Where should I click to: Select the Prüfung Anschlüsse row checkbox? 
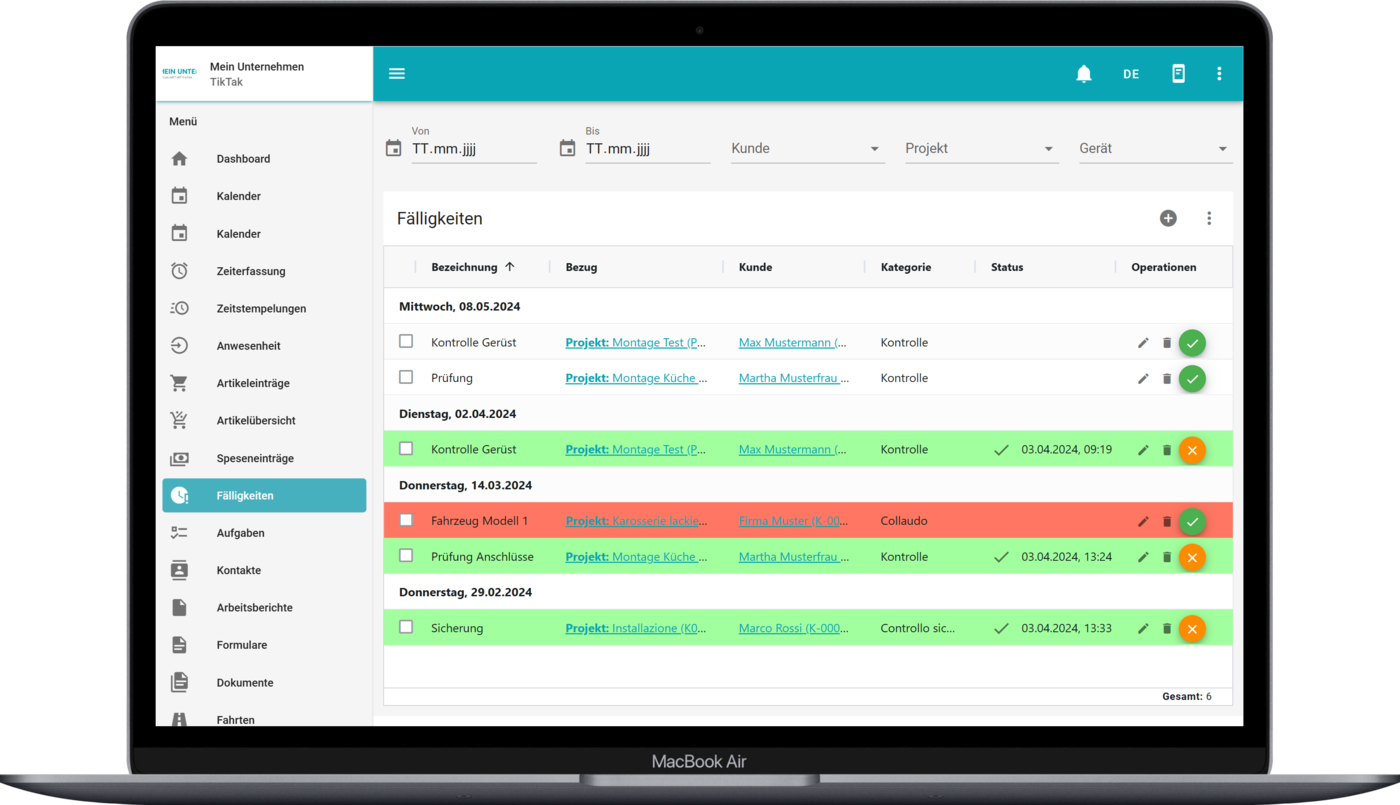pyautogui.click(x=406, y=556)
